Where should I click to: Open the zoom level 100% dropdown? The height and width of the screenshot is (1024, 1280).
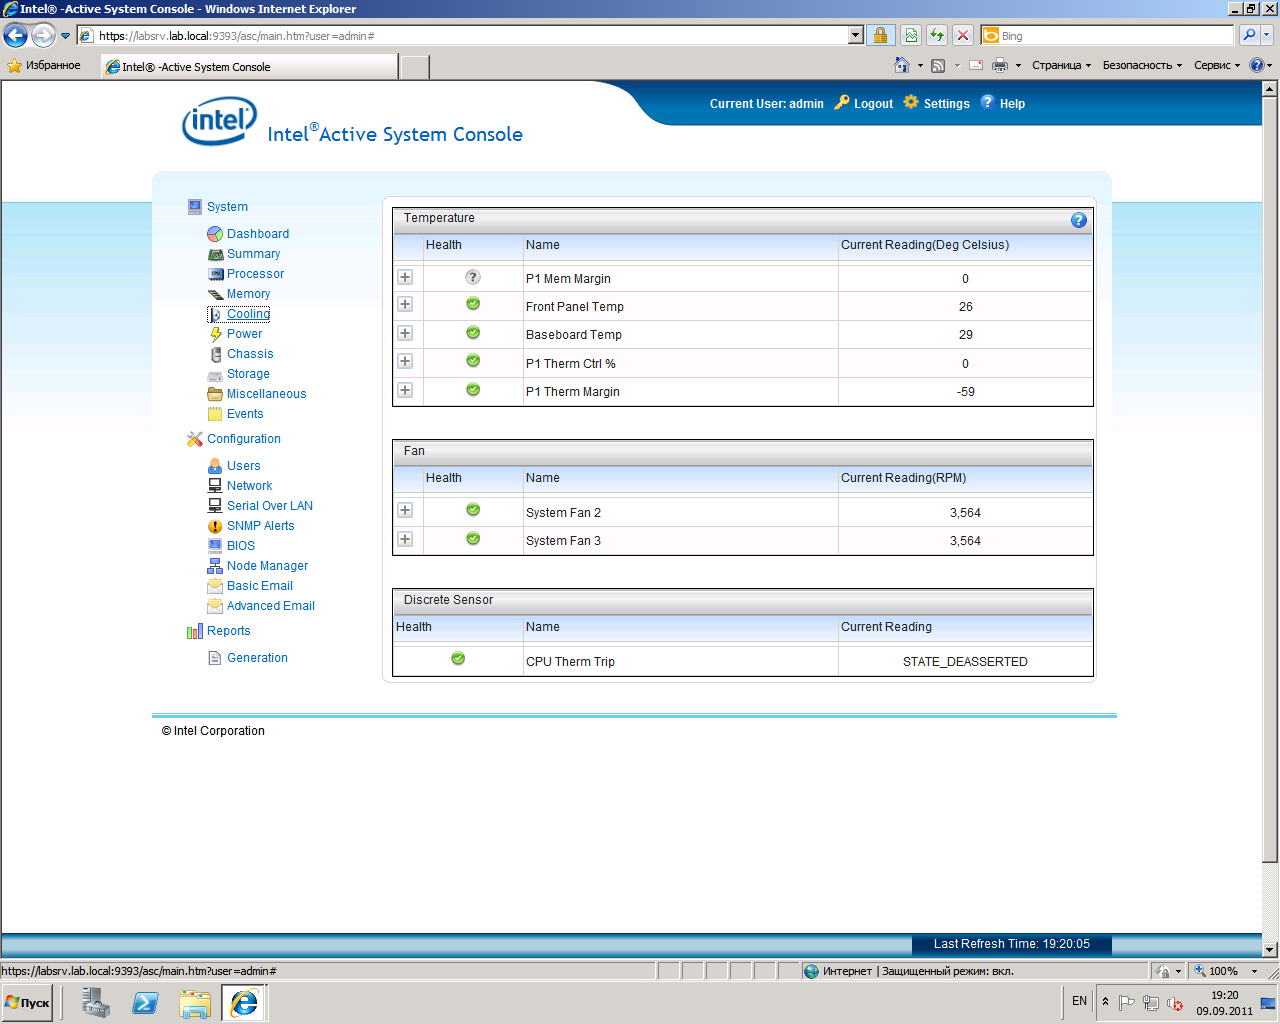pos(1254,971)
